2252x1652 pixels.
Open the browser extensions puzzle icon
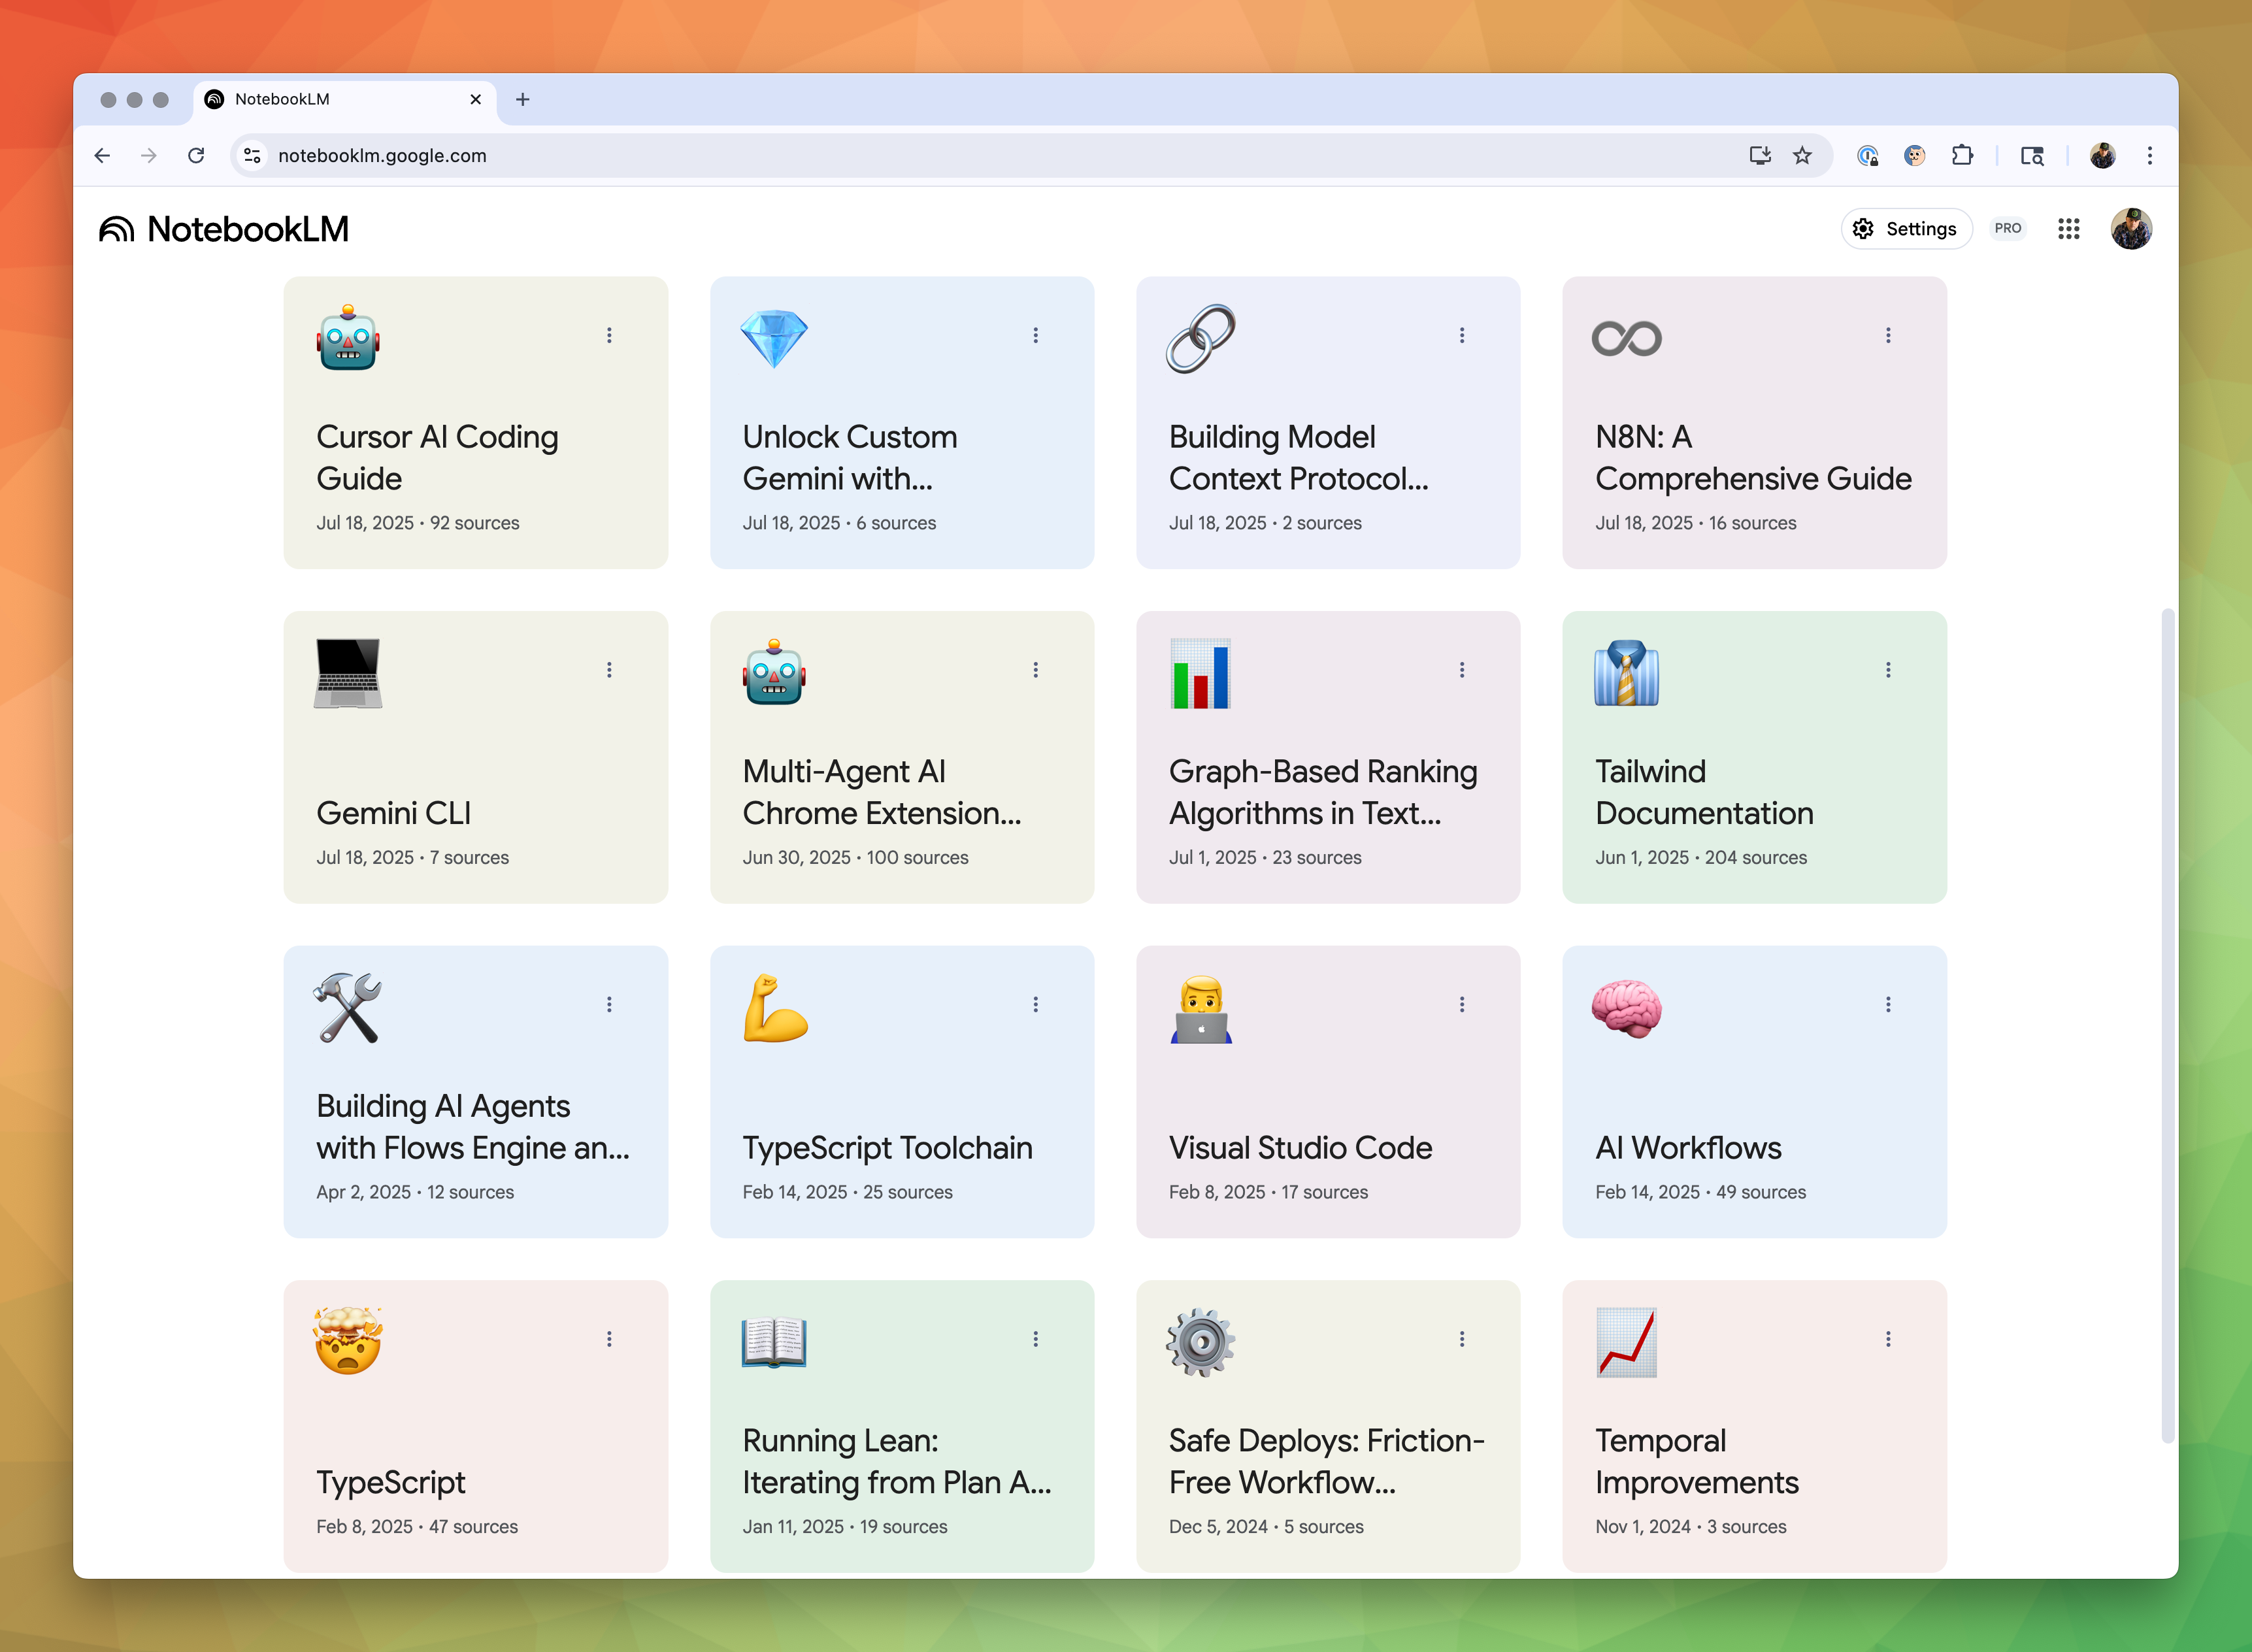[x=1962, y=155]
